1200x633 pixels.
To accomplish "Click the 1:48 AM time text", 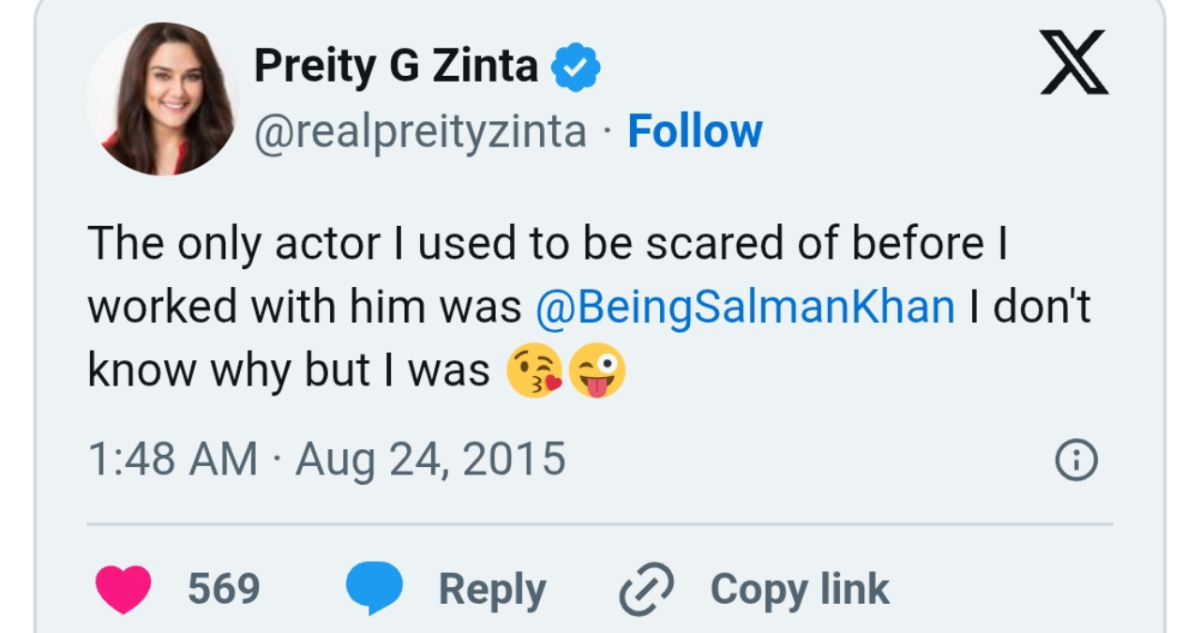I will [171, 460].
